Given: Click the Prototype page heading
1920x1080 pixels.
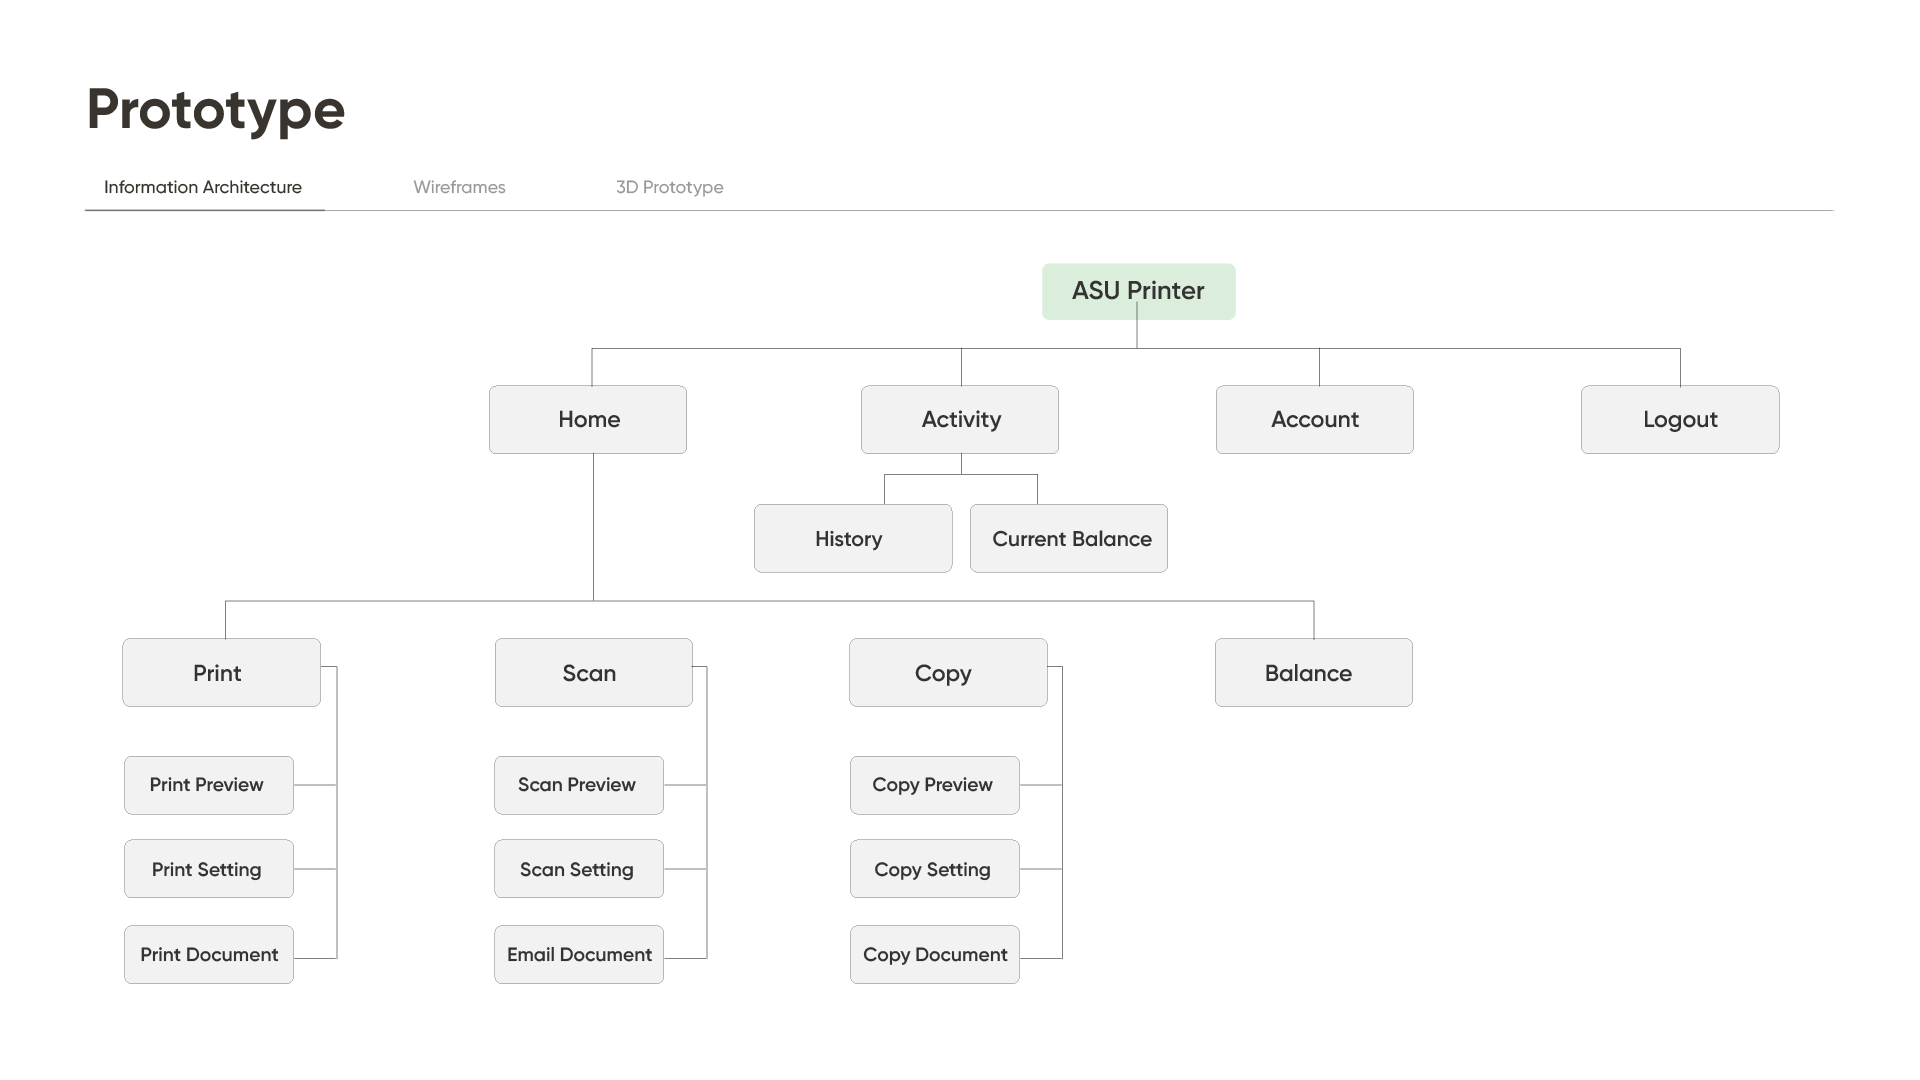Looking at the screenshot, I should (216, 110).
